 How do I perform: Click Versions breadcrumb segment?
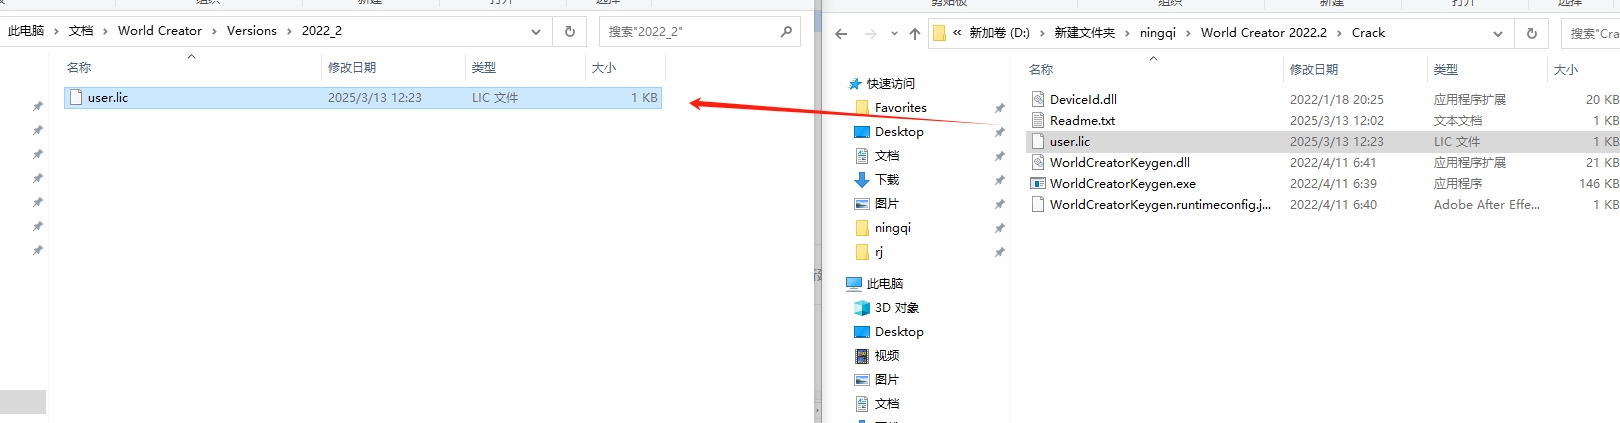coord(252,31)
